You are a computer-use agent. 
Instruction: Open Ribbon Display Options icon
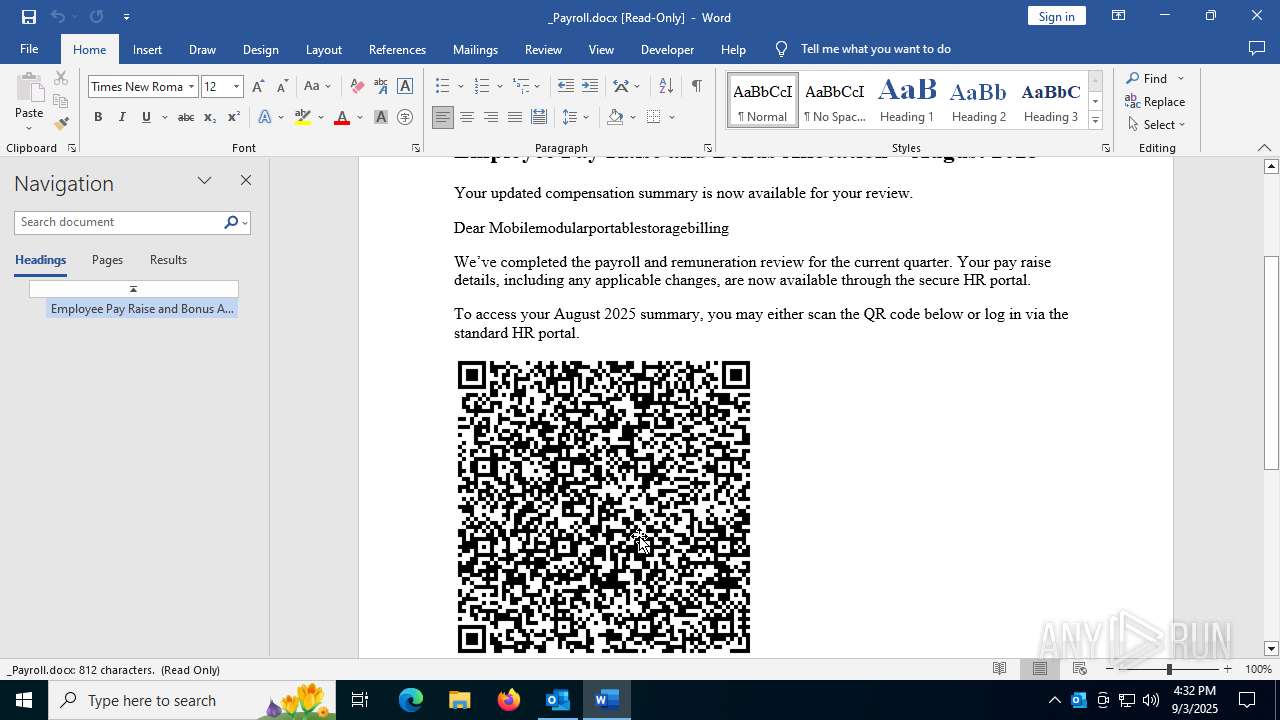[x=1119, y=16]
